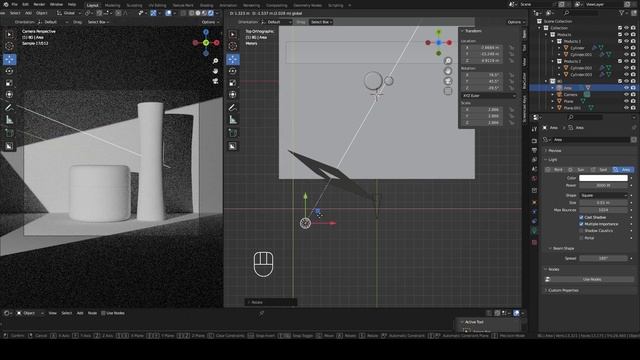Open the File menu
The image size is (640, 360).
click(x=14, y=4)
